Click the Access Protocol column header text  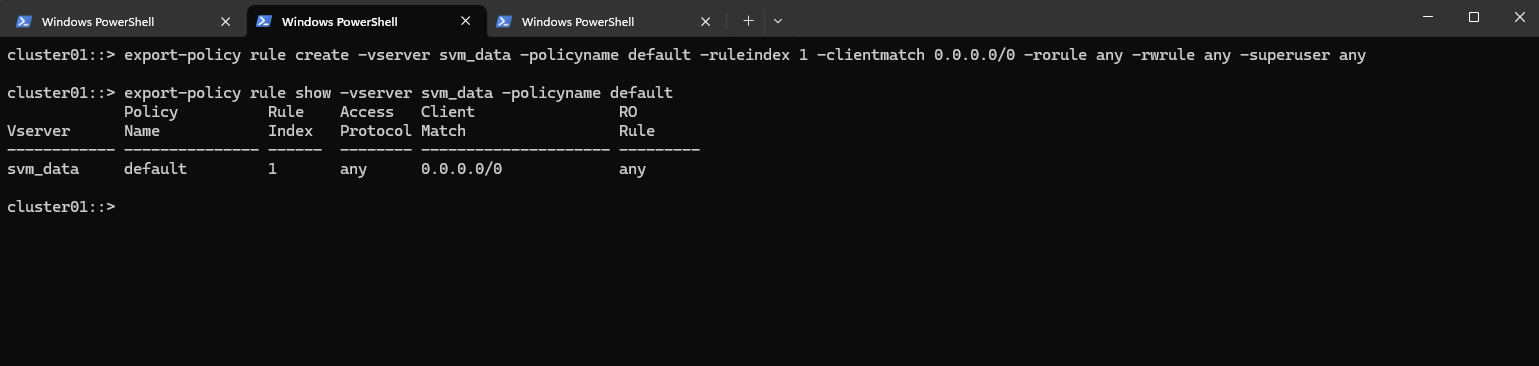coord(375,121)
